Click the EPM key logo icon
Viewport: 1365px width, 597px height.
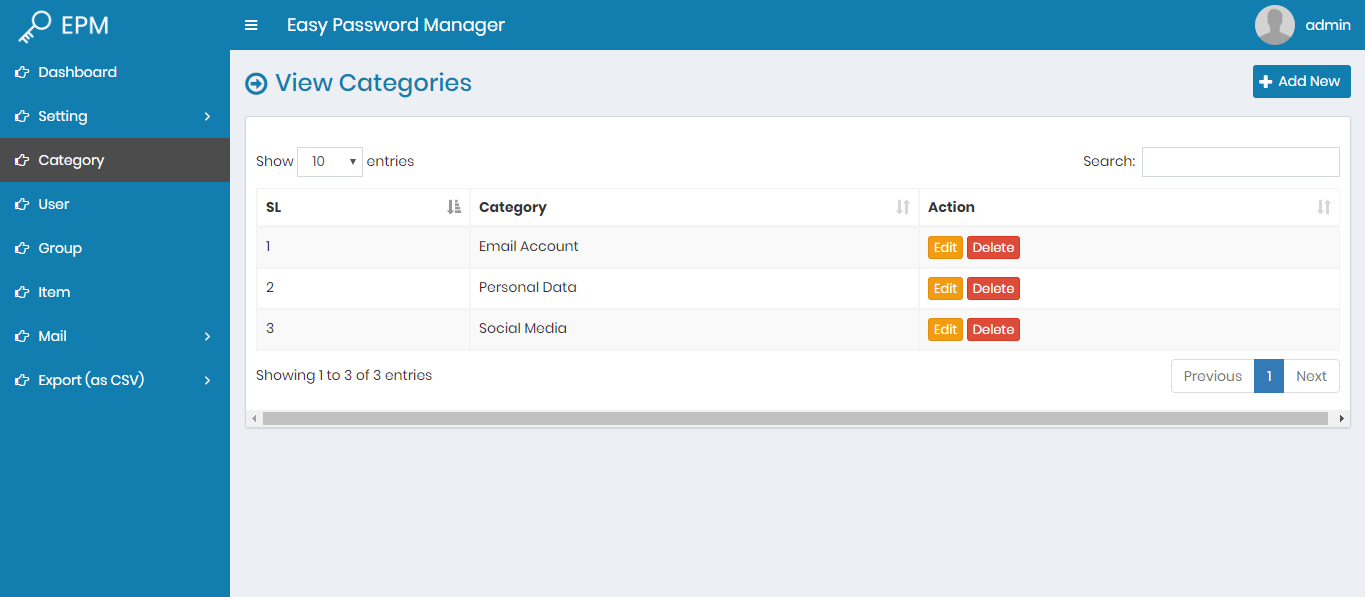[34, 26]
